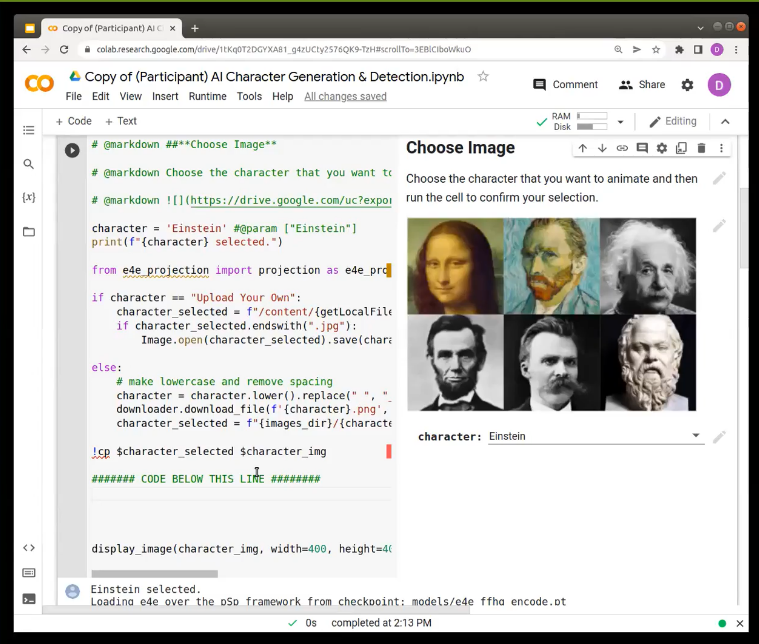Screen dimensions: 759x644
Task: Bookmark this page star in address bar
Action: tap(655, 49)
